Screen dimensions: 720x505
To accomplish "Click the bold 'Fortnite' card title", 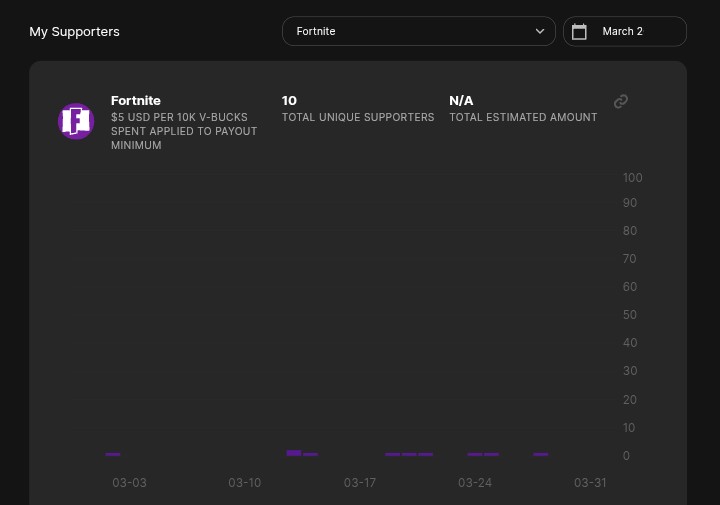I will (x=136, y=101).
